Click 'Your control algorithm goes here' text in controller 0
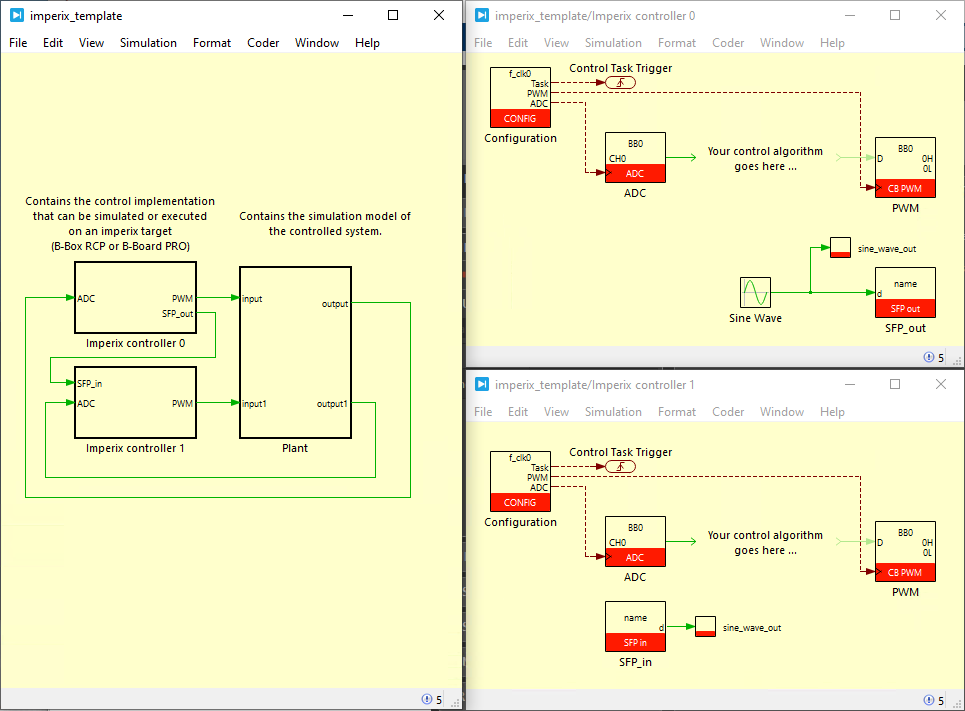 [765, 159]
